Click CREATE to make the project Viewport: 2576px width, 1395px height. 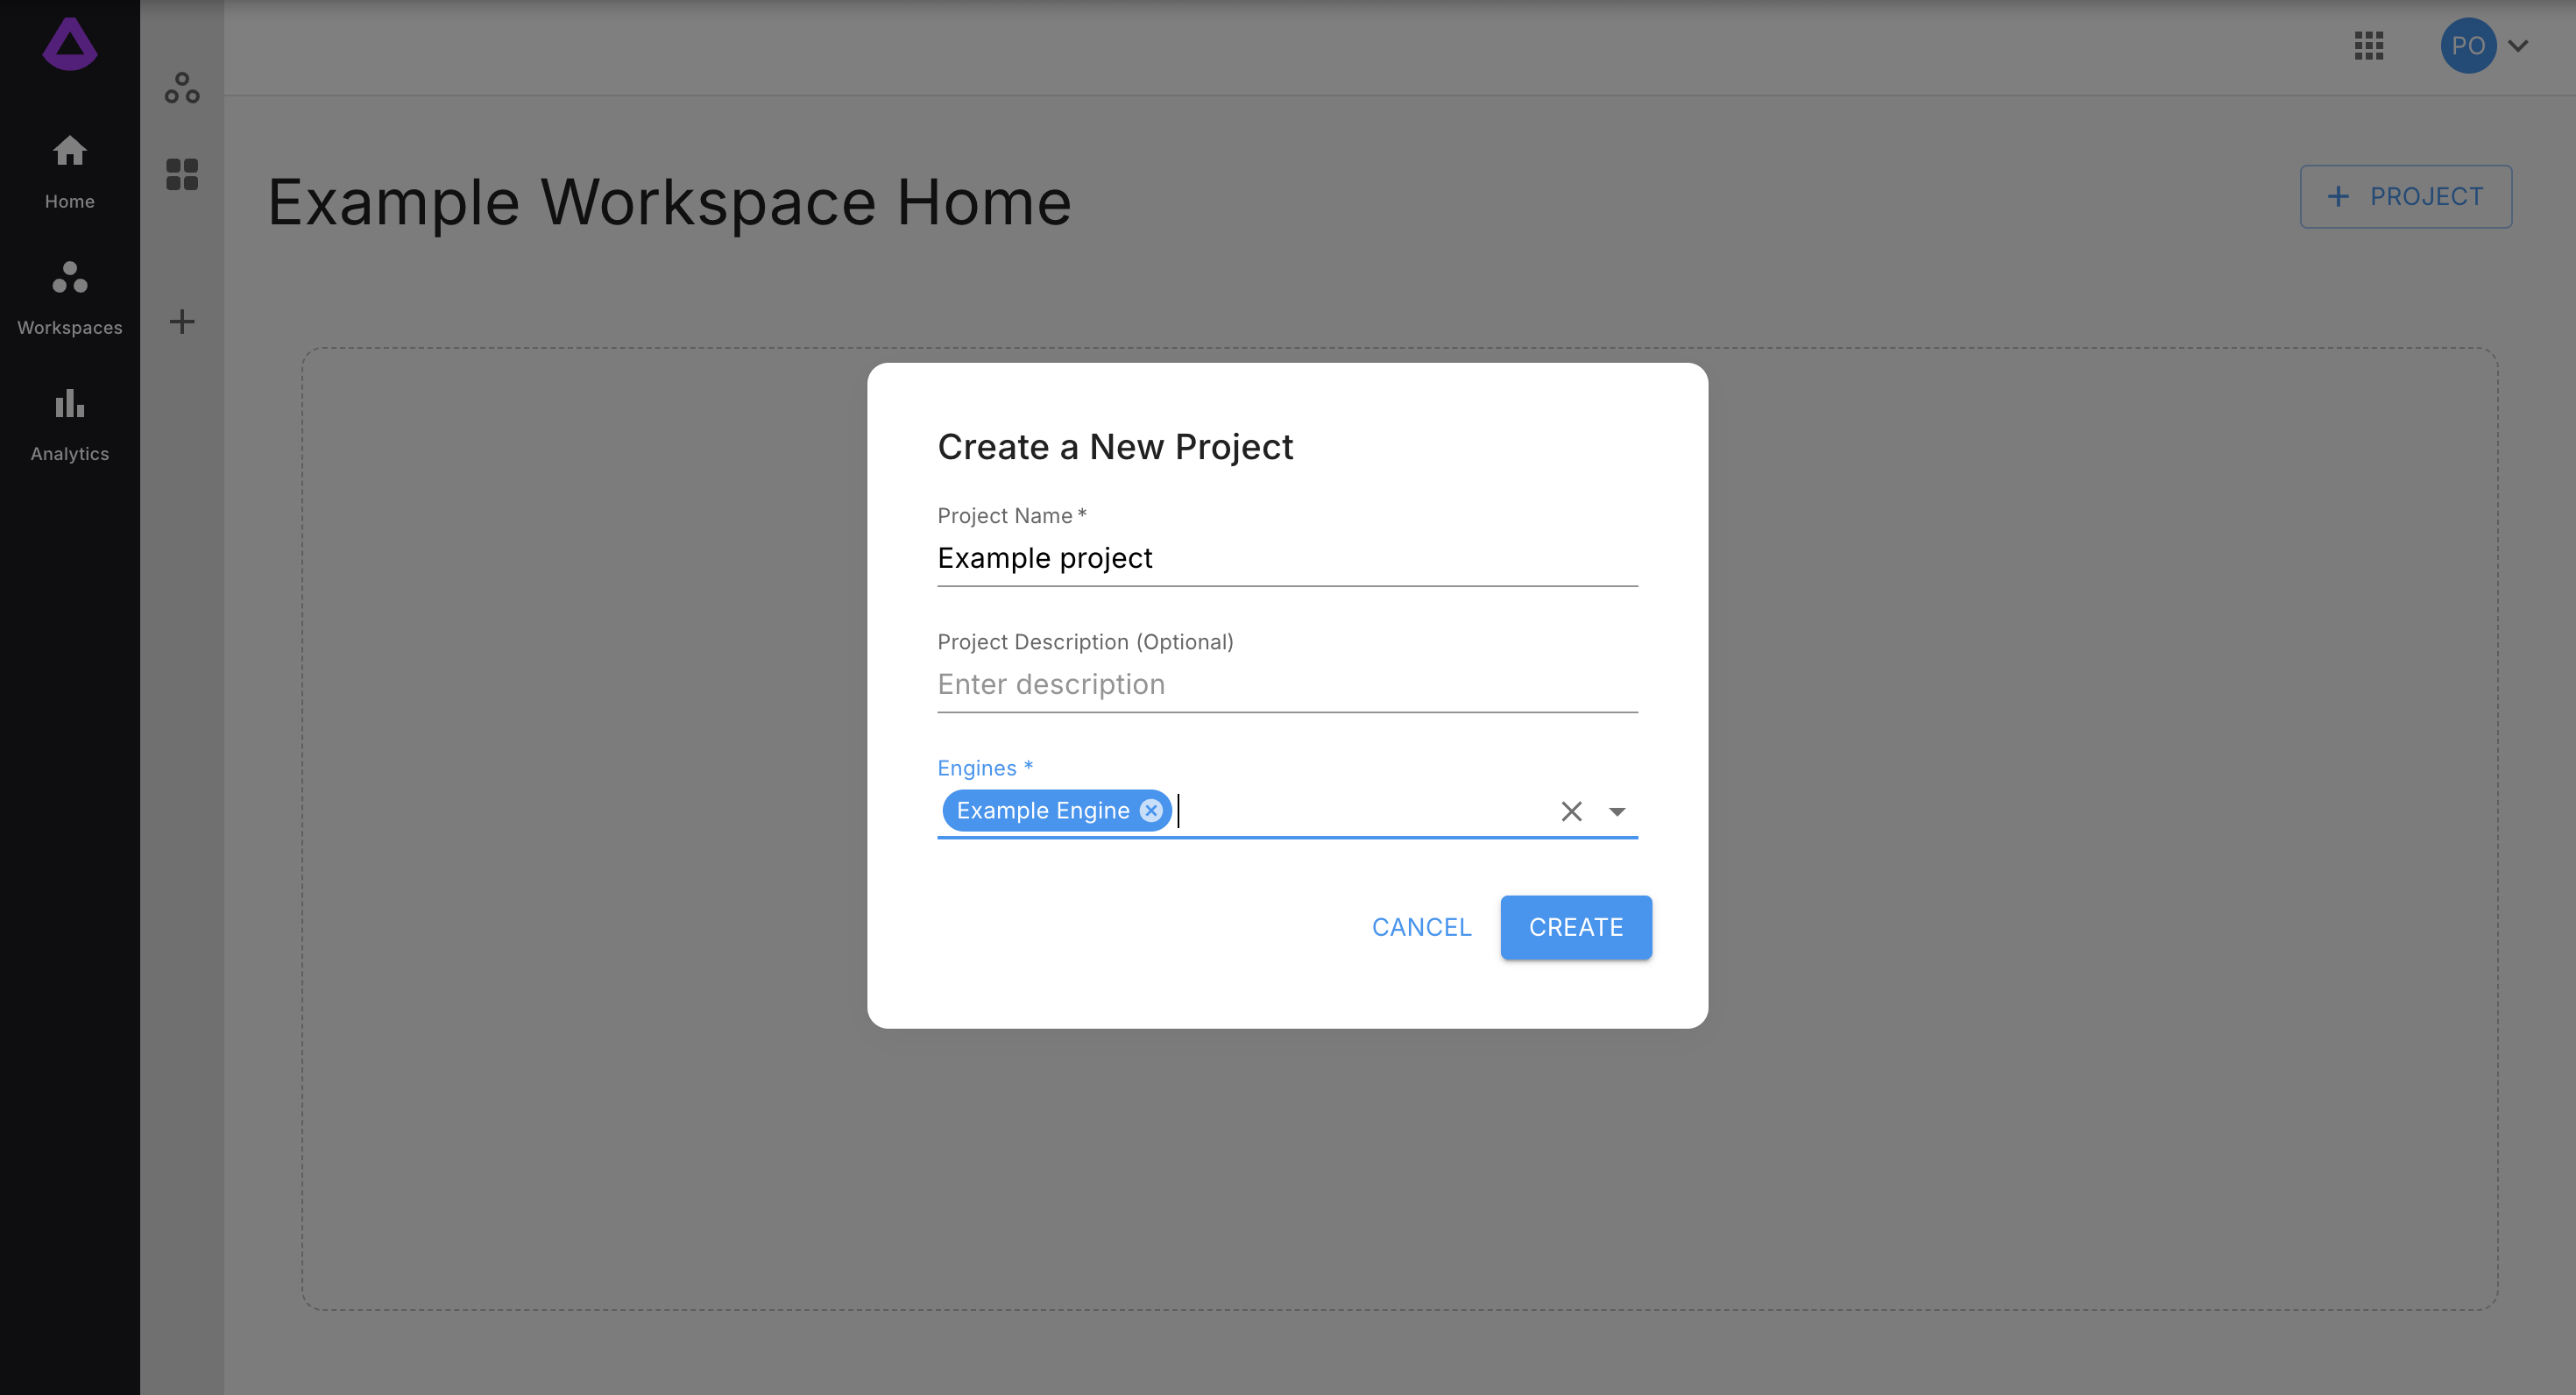pyautogui.click(x=1575, y=927)
